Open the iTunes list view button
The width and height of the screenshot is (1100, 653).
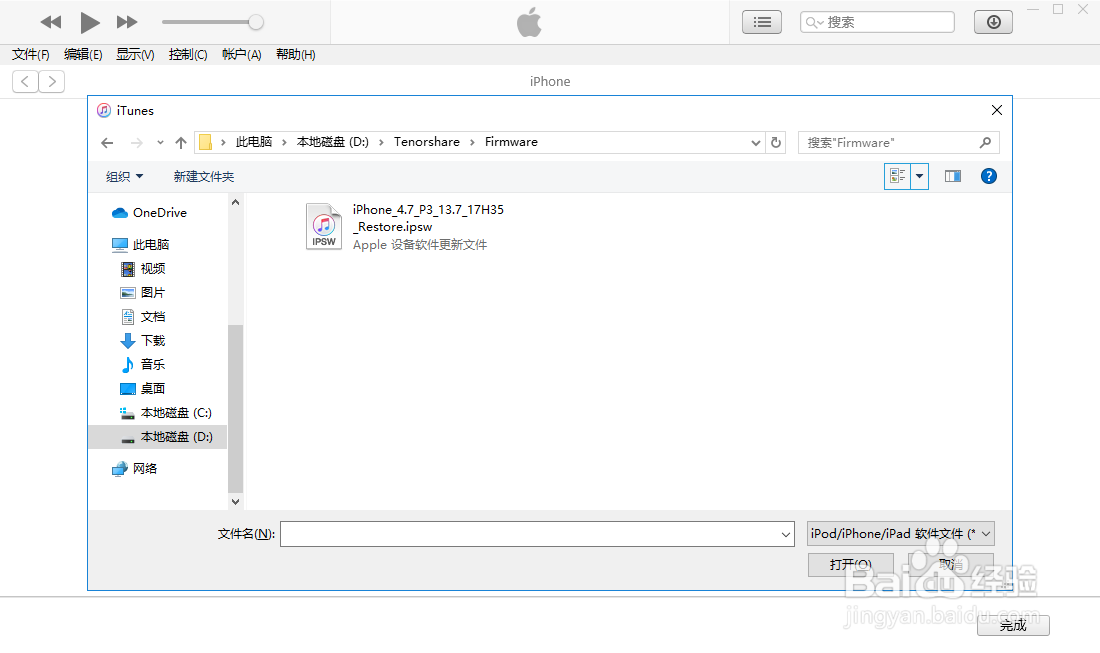tap(762, 22)
